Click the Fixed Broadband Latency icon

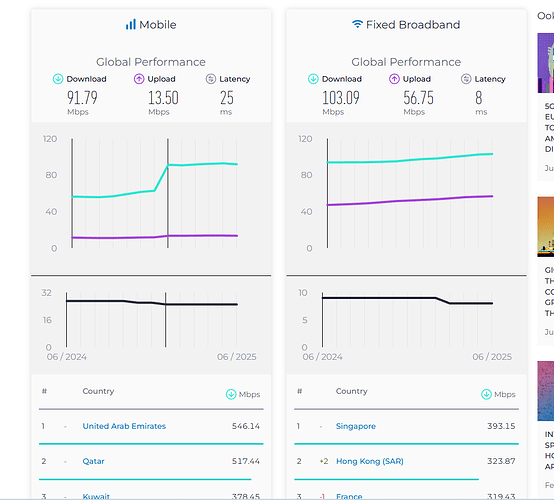pos(466,79)
